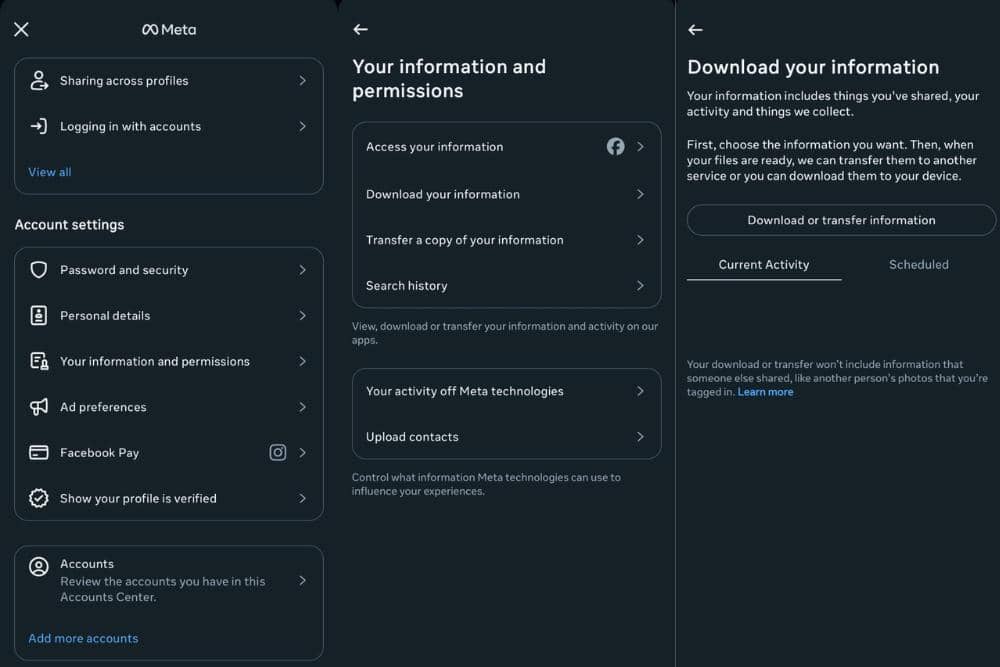Go back from Download your information page
This screenshot has height=667, width=1000.
pos(696,30)
